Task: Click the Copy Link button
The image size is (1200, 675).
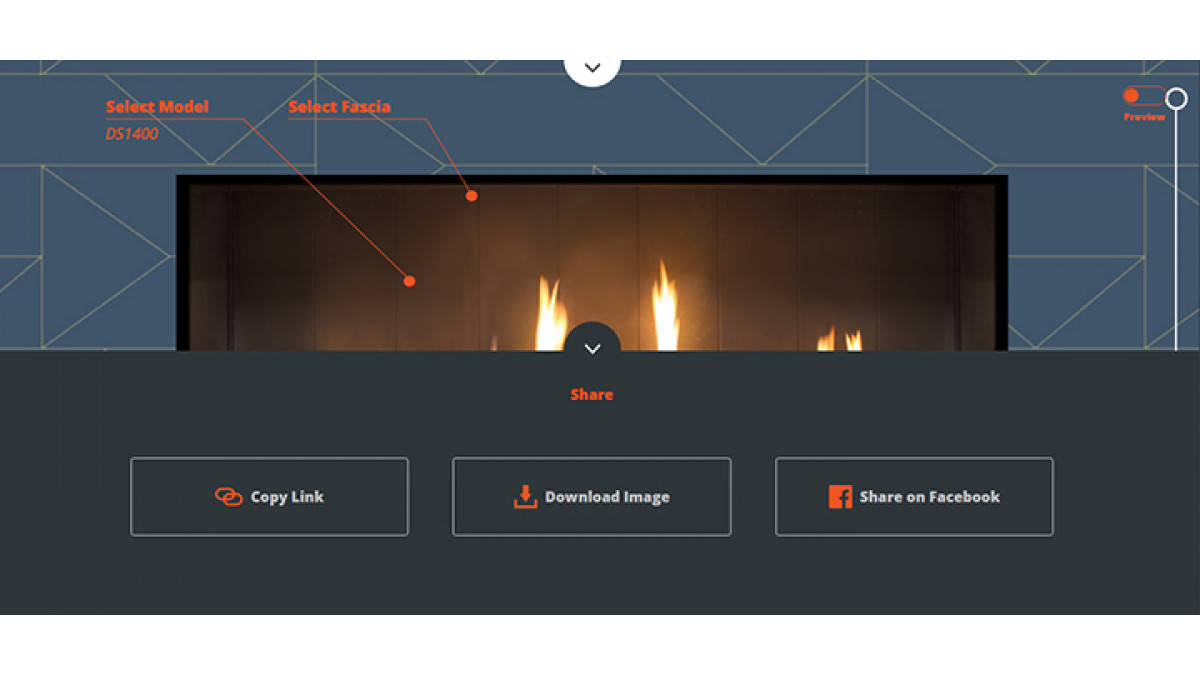Action: point(269,497)
